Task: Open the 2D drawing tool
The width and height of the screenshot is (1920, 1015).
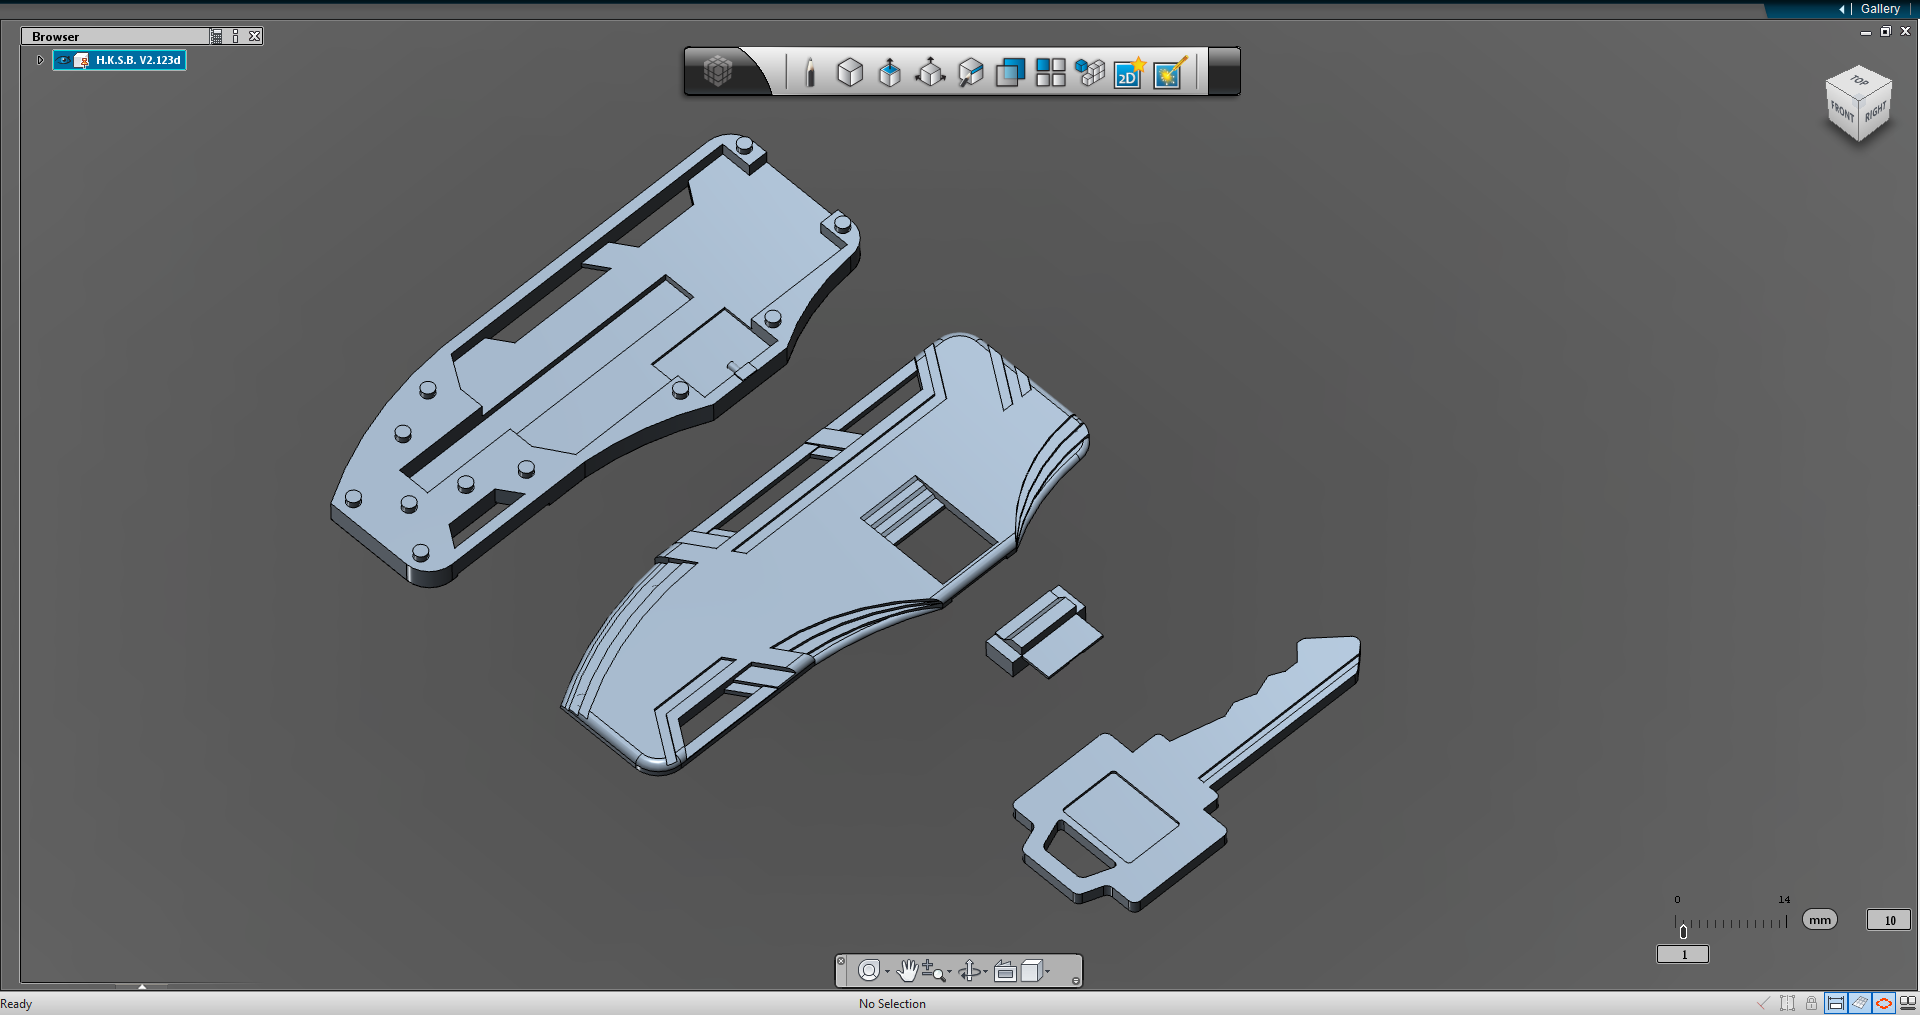Action: pos(1129,72)
